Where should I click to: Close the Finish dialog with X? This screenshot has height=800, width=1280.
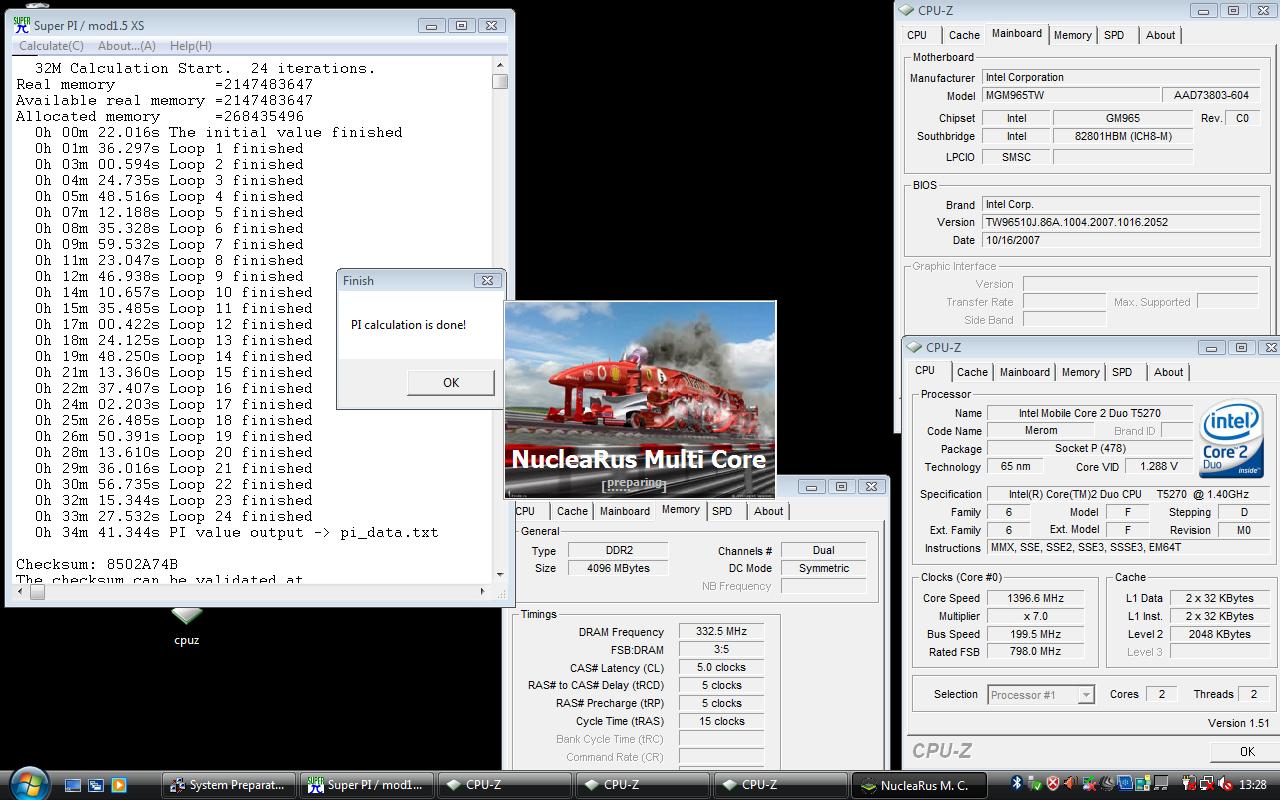tap(486, 281)
